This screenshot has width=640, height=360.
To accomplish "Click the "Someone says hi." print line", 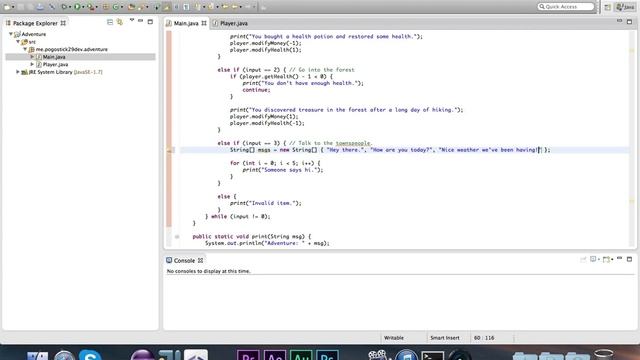I will (x=282, y=170).
